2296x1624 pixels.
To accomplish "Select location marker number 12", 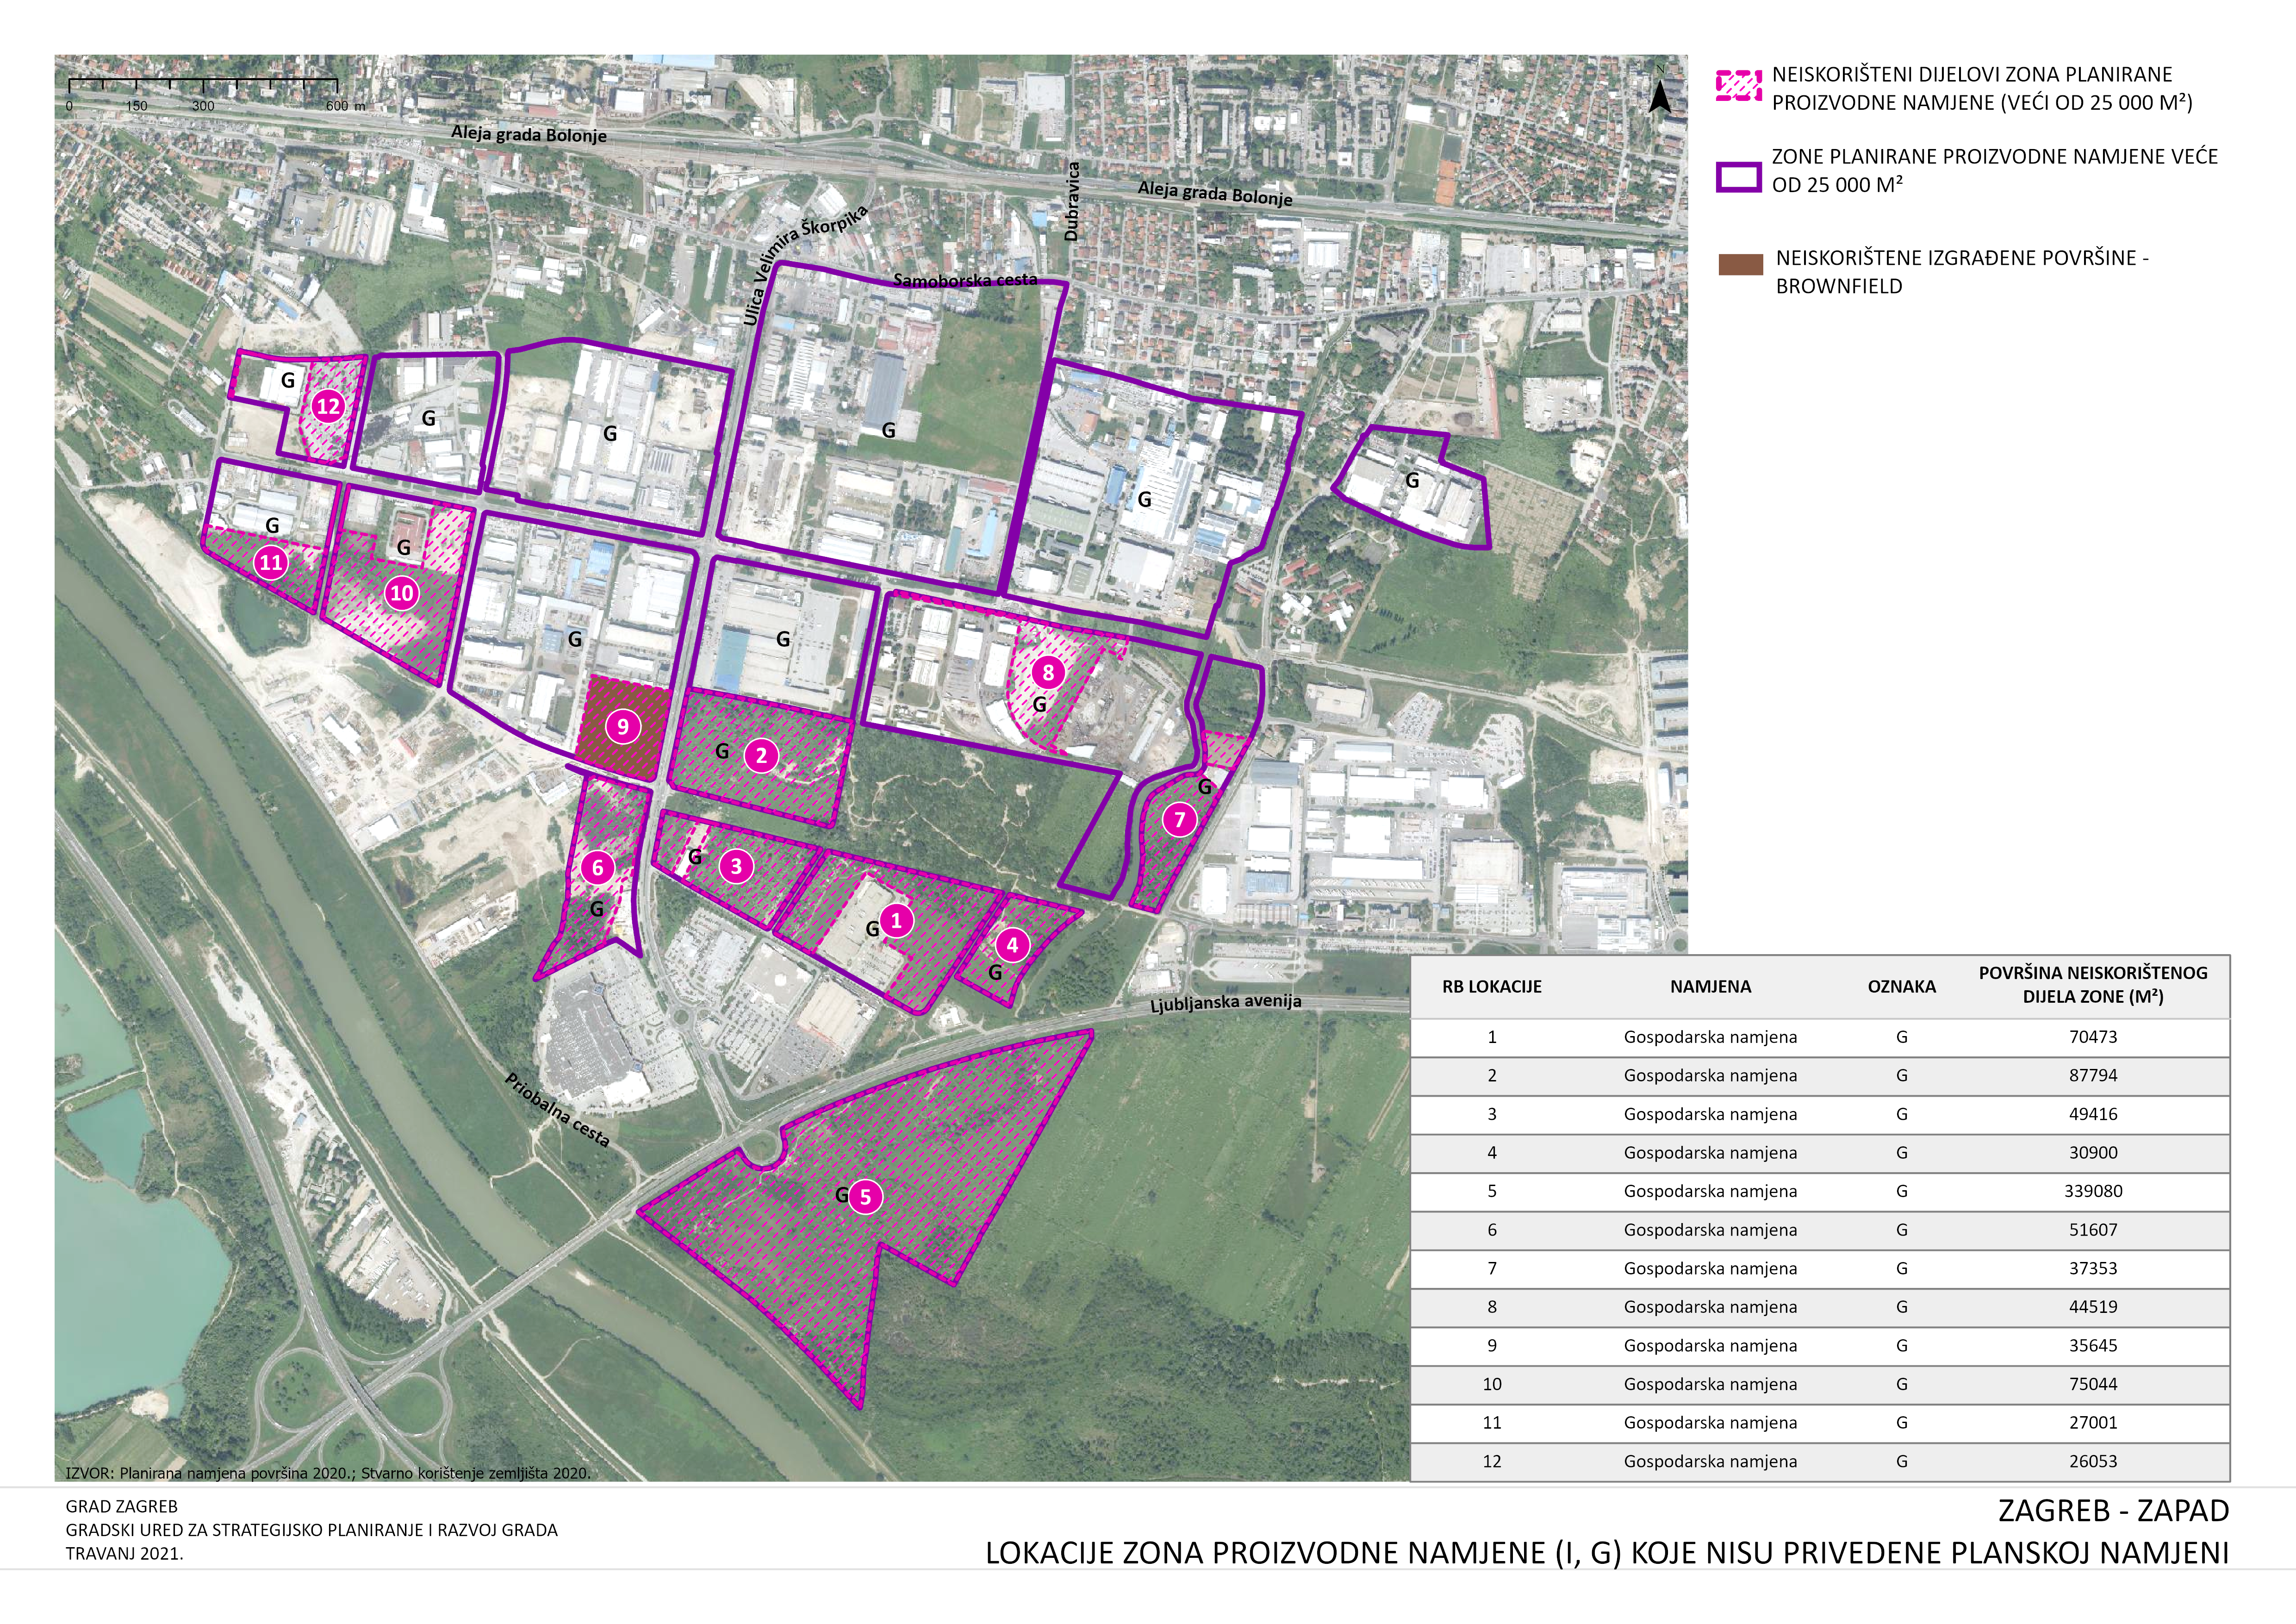I will click(328, 406).
